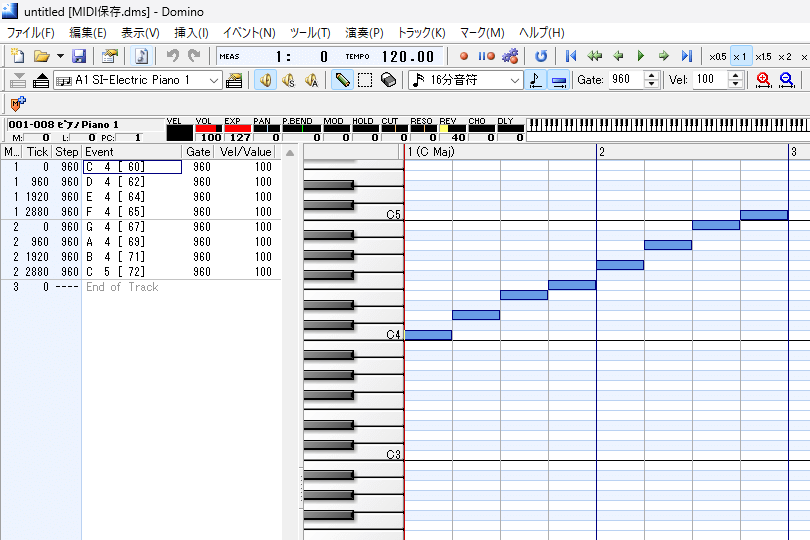Viewport: 810px width, 540px height.
Task: Click the zoom out magnifier icon
Action: [x=787, y=80]
